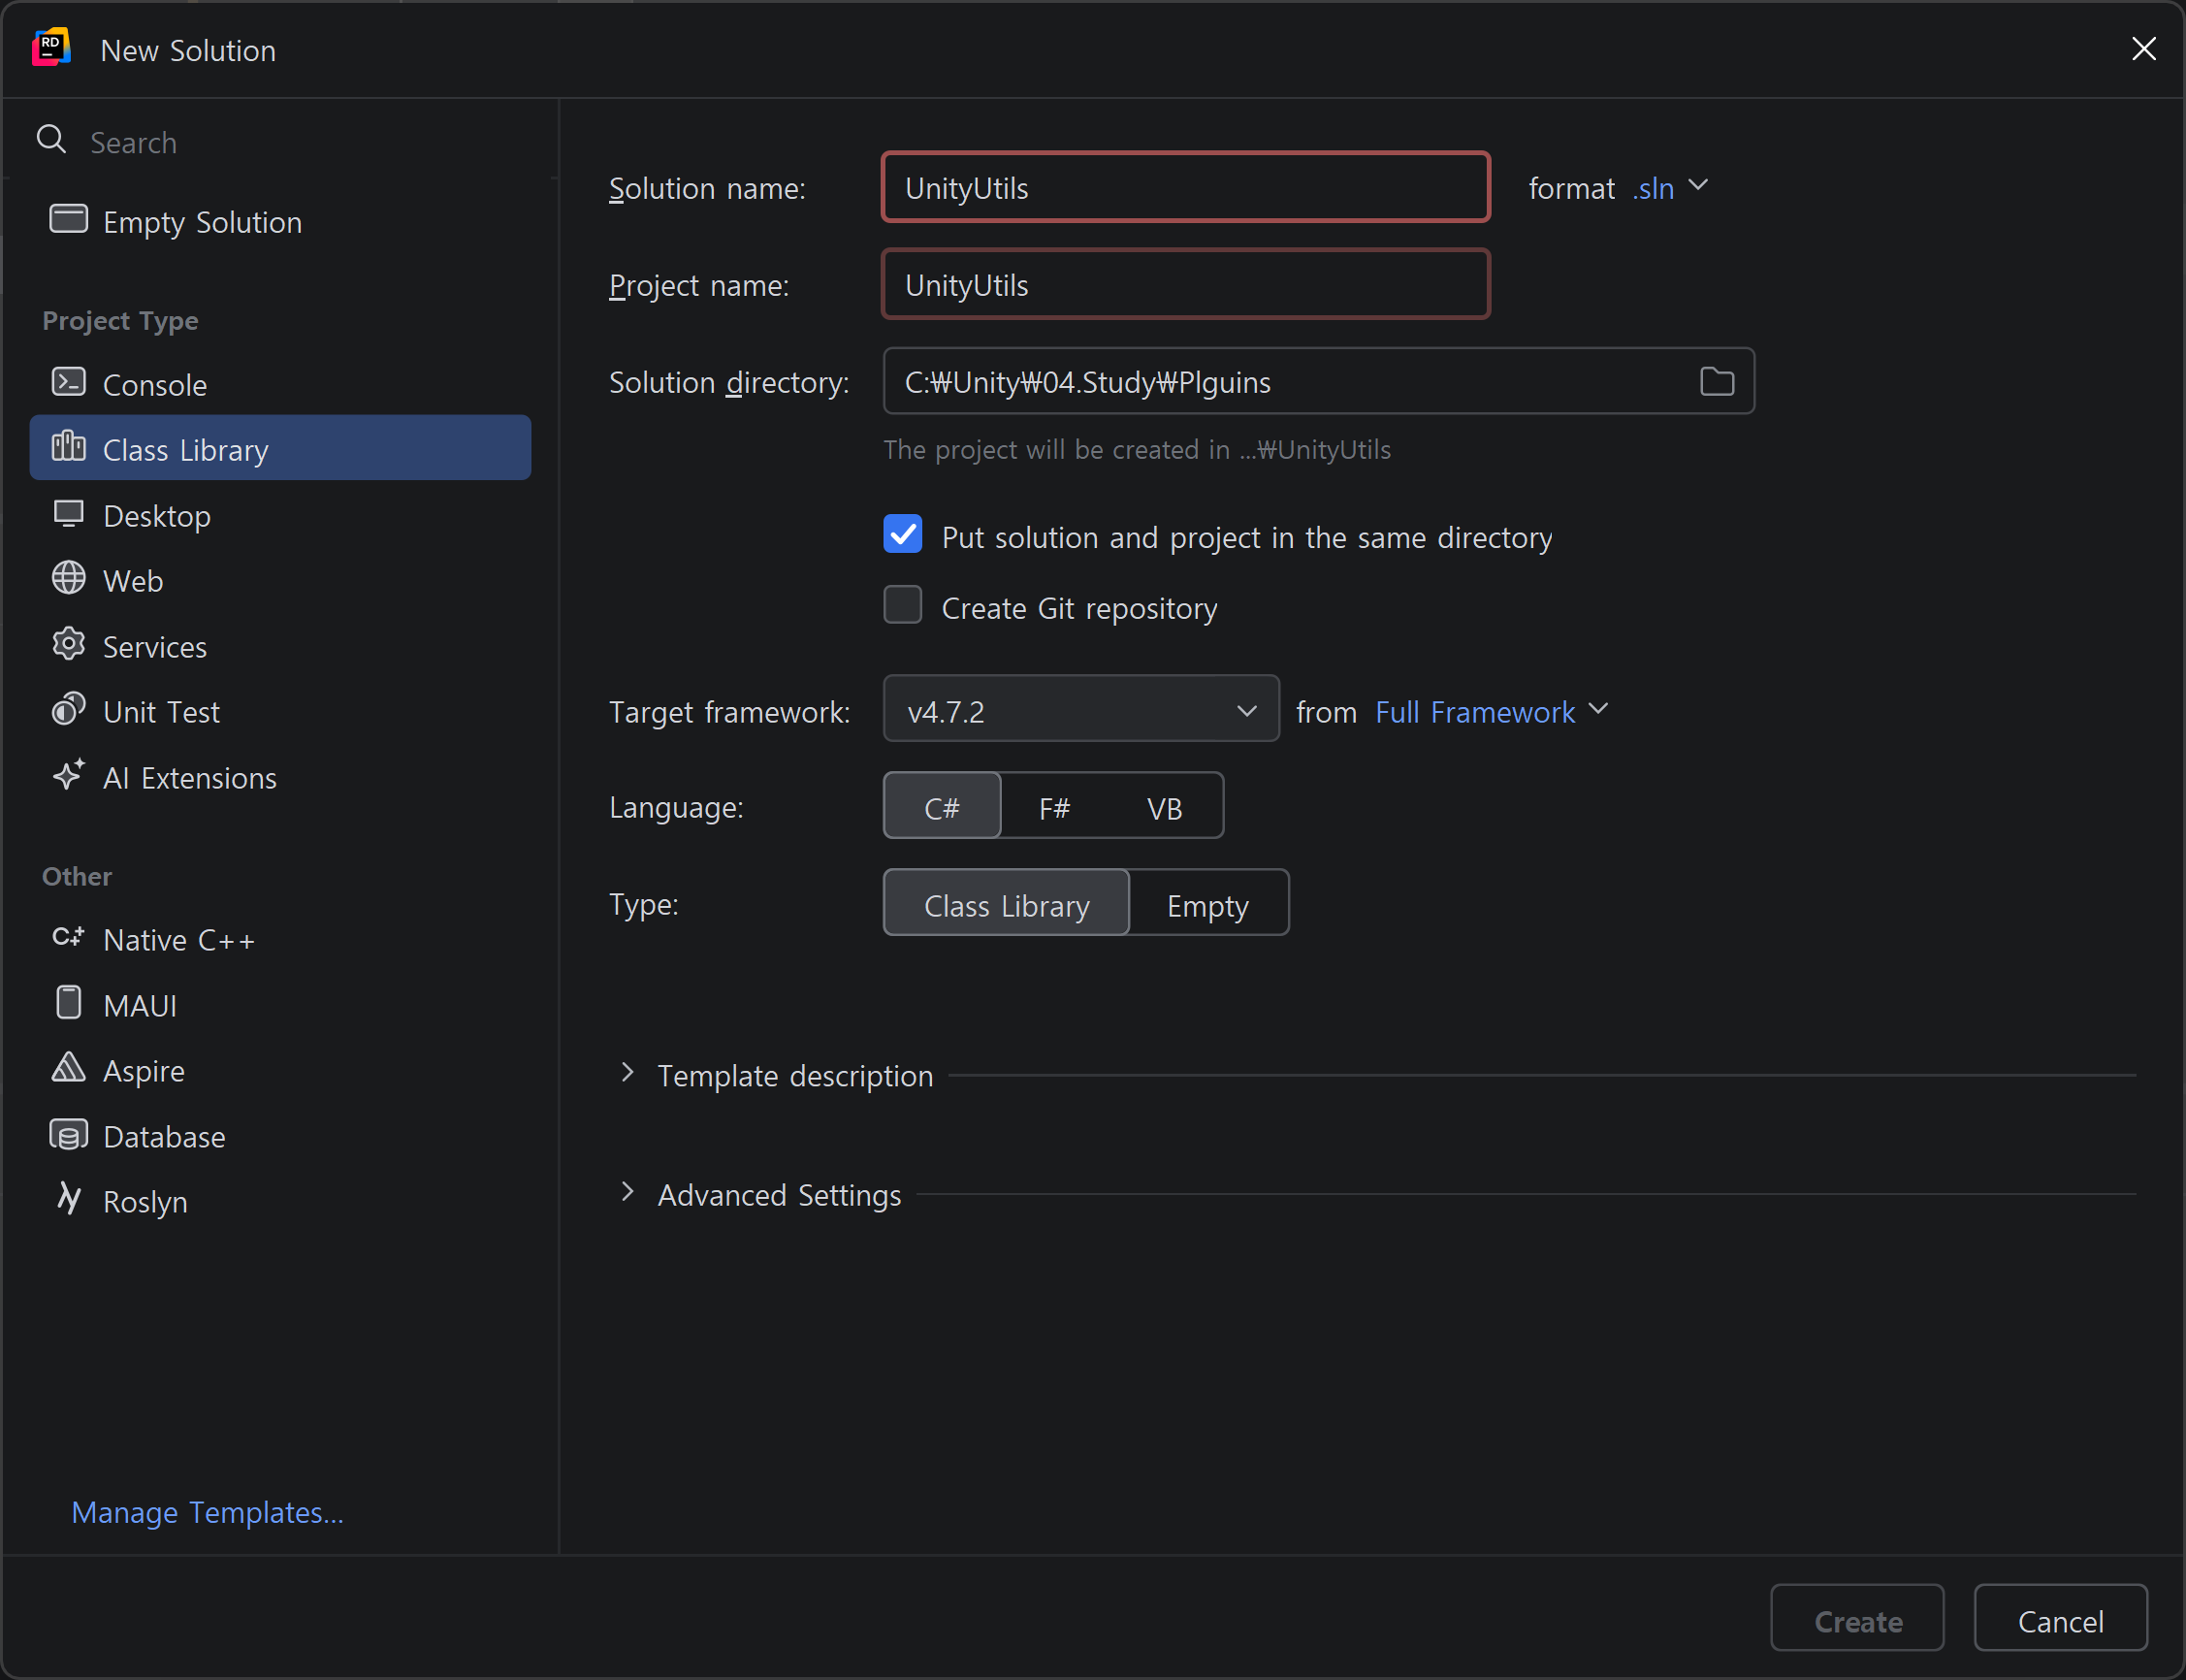Set Type to Empty
2186x1680 pixels.
[x=1207, y=904]
